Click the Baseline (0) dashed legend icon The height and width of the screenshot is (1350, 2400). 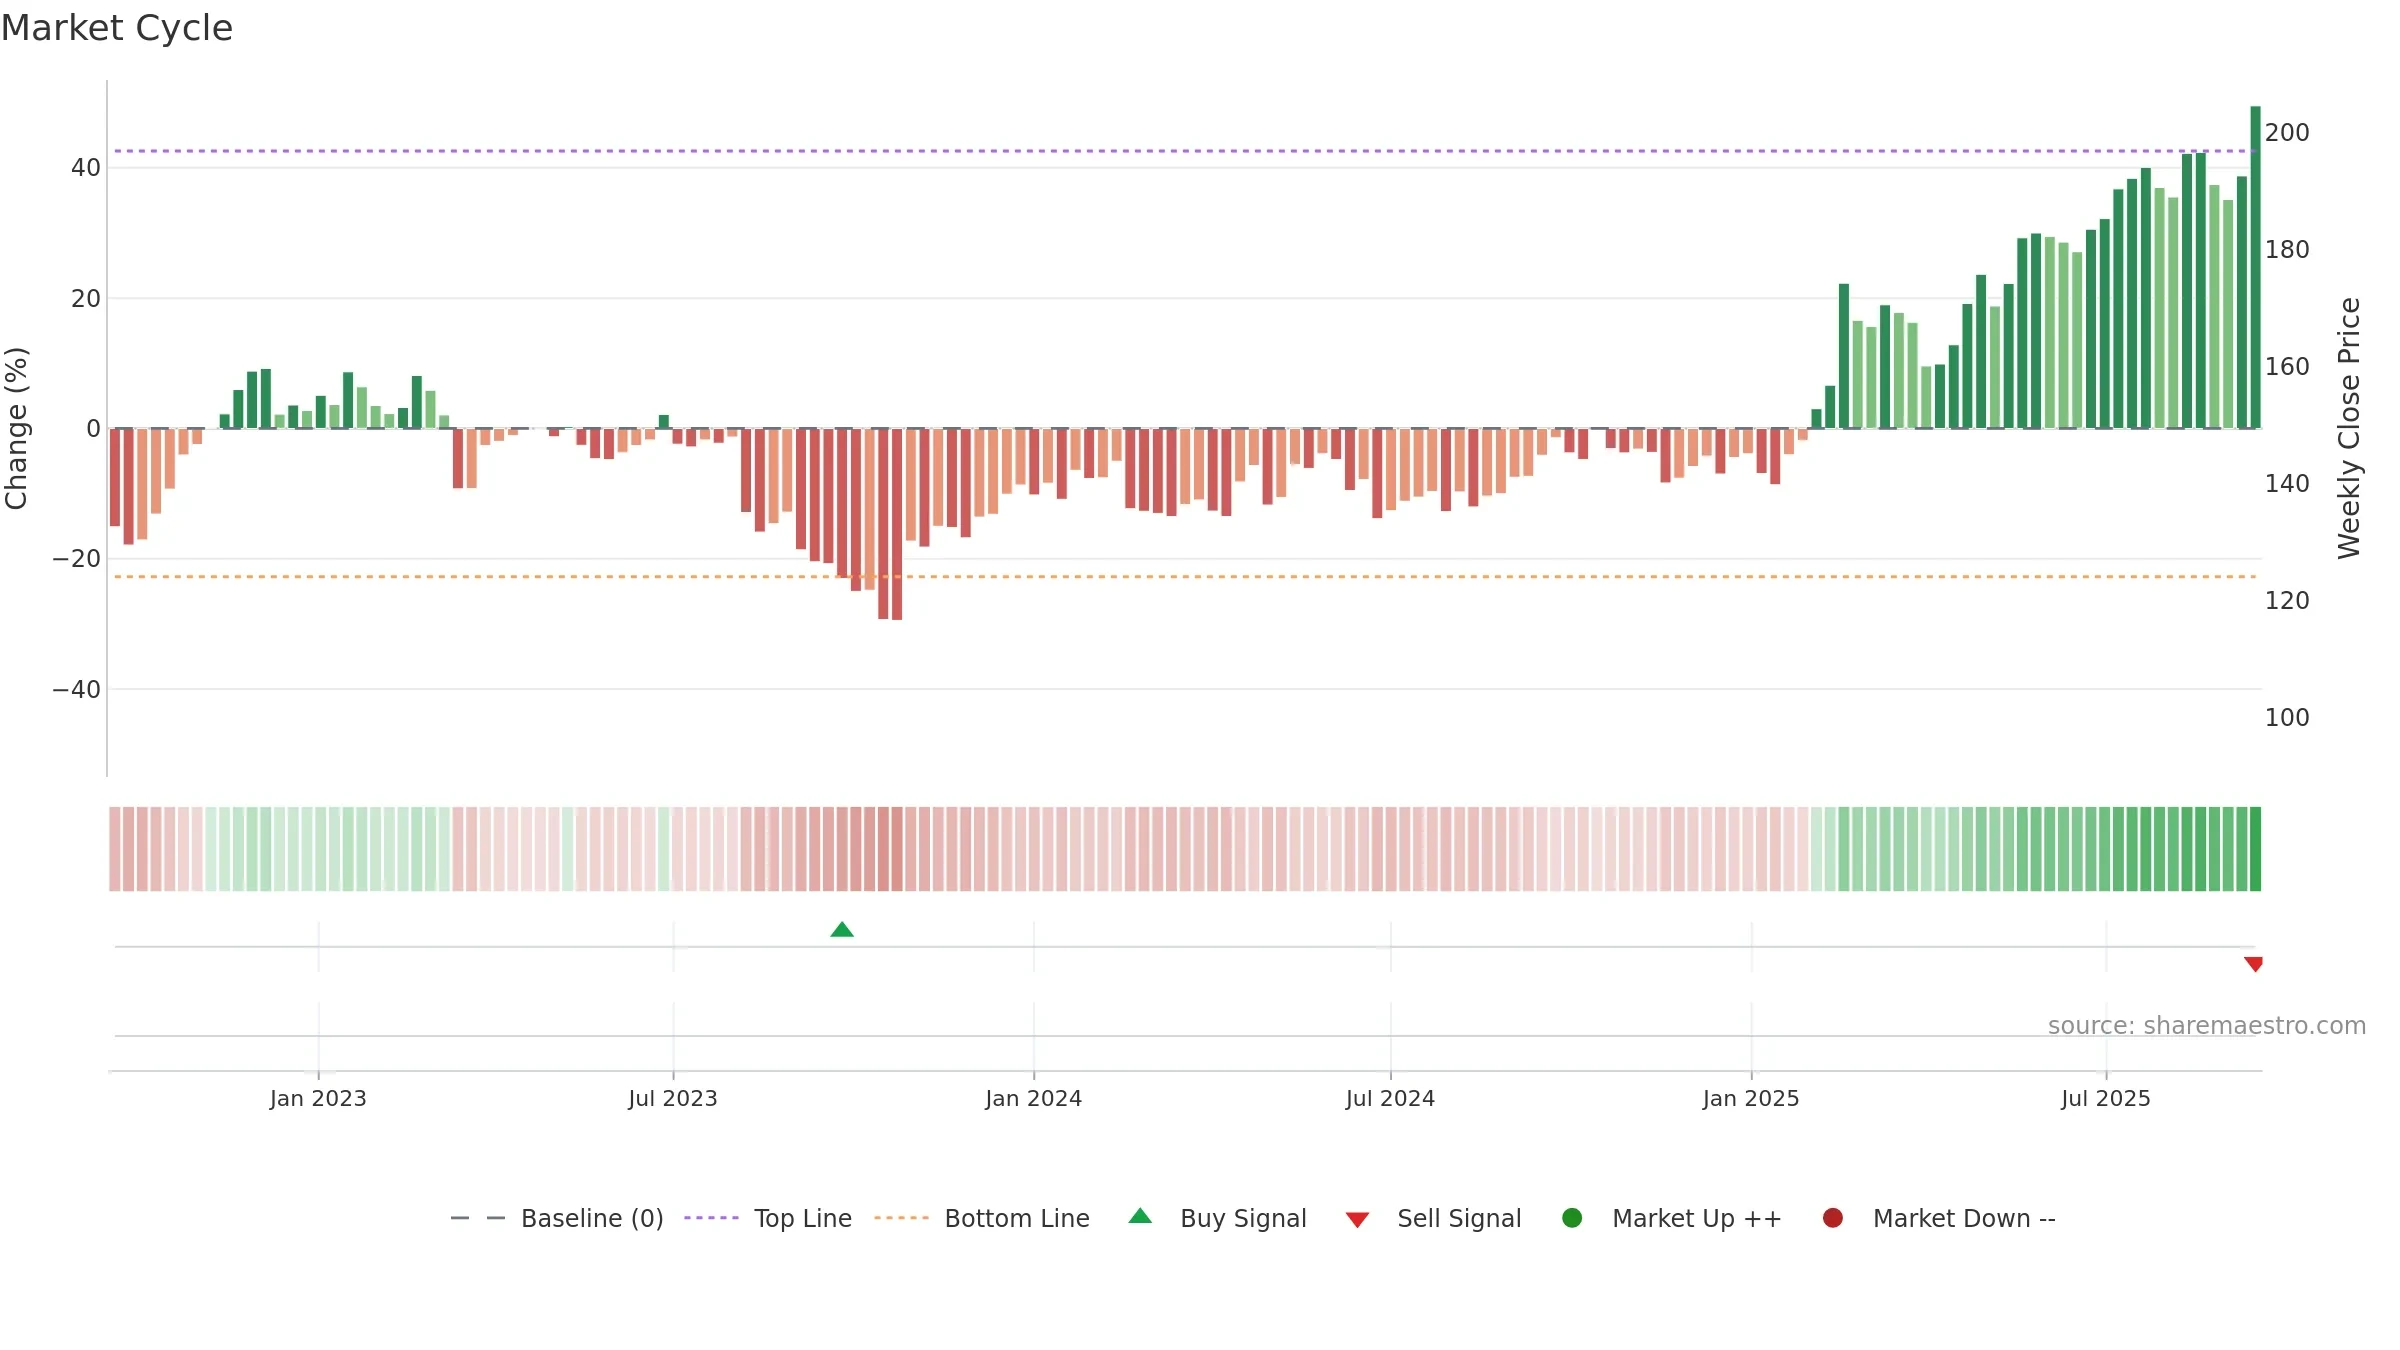[478, 1218]
